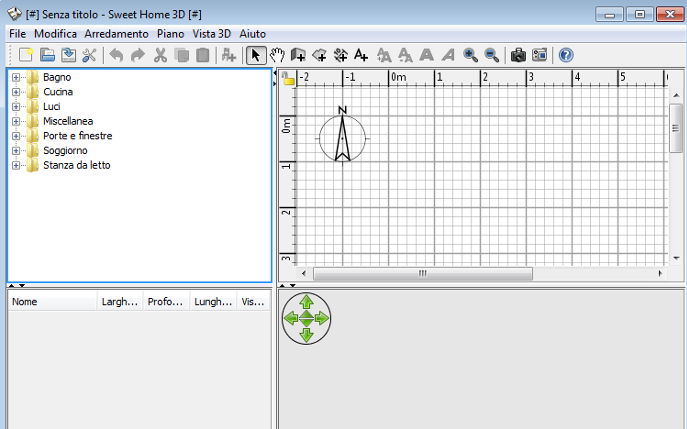This screenshot has height=429, width=687.
Task: Click the compass rose on plan
Action: point(342,138)
